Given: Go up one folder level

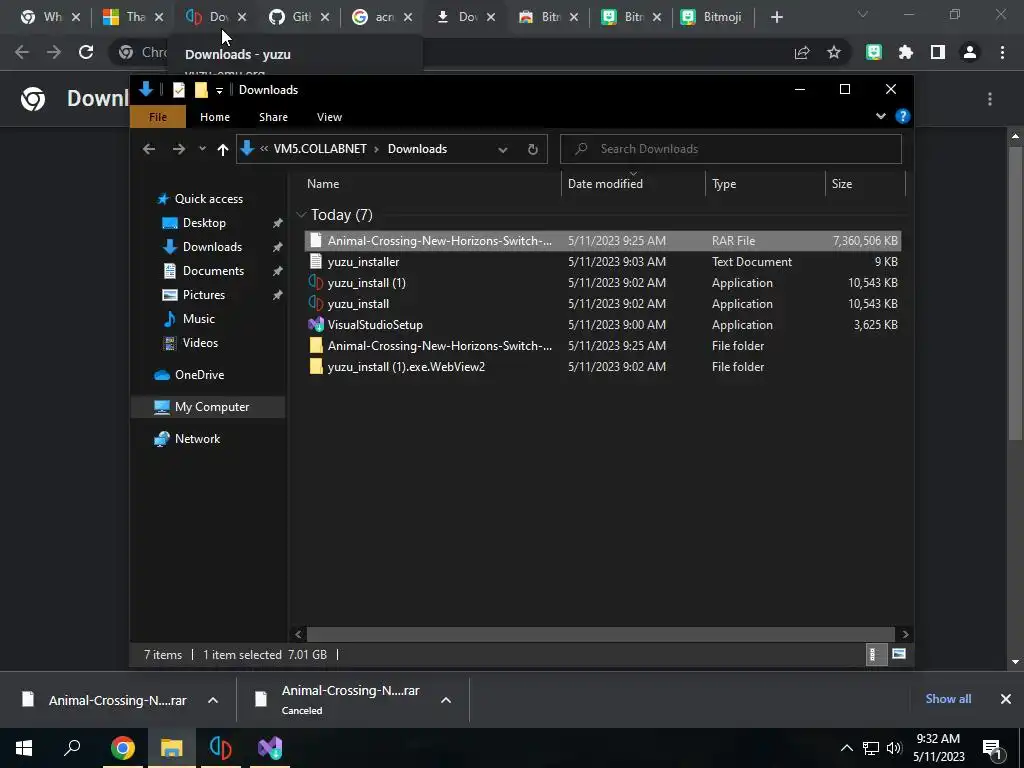Looking at the screenshot, I should pos(223,149).
